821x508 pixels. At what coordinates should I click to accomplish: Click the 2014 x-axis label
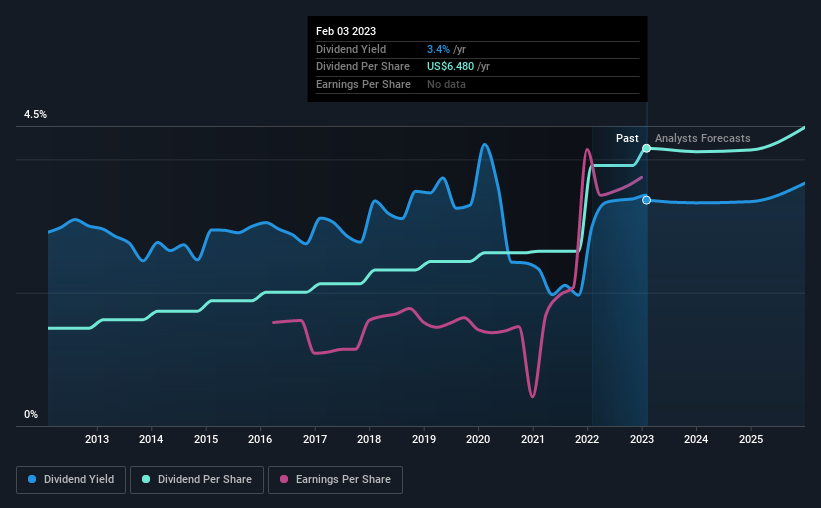151,439
